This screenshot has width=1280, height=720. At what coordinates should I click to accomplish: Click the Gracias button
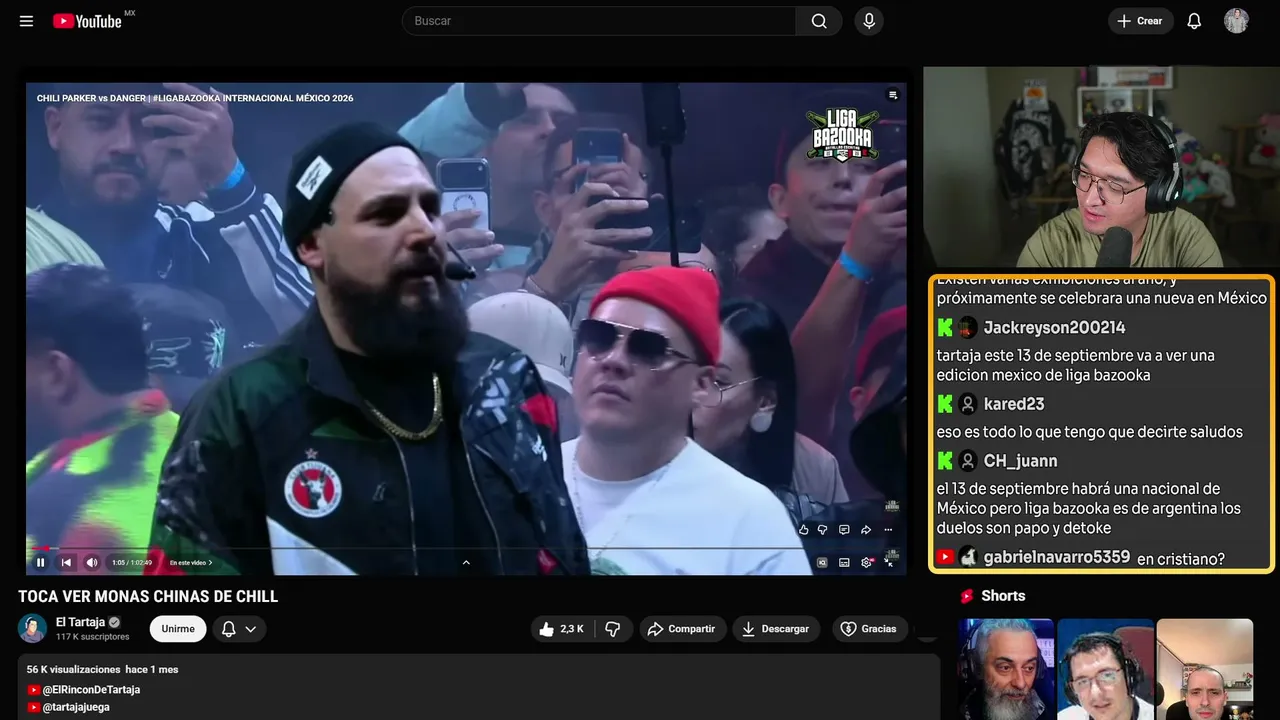[x=869, y=629]
